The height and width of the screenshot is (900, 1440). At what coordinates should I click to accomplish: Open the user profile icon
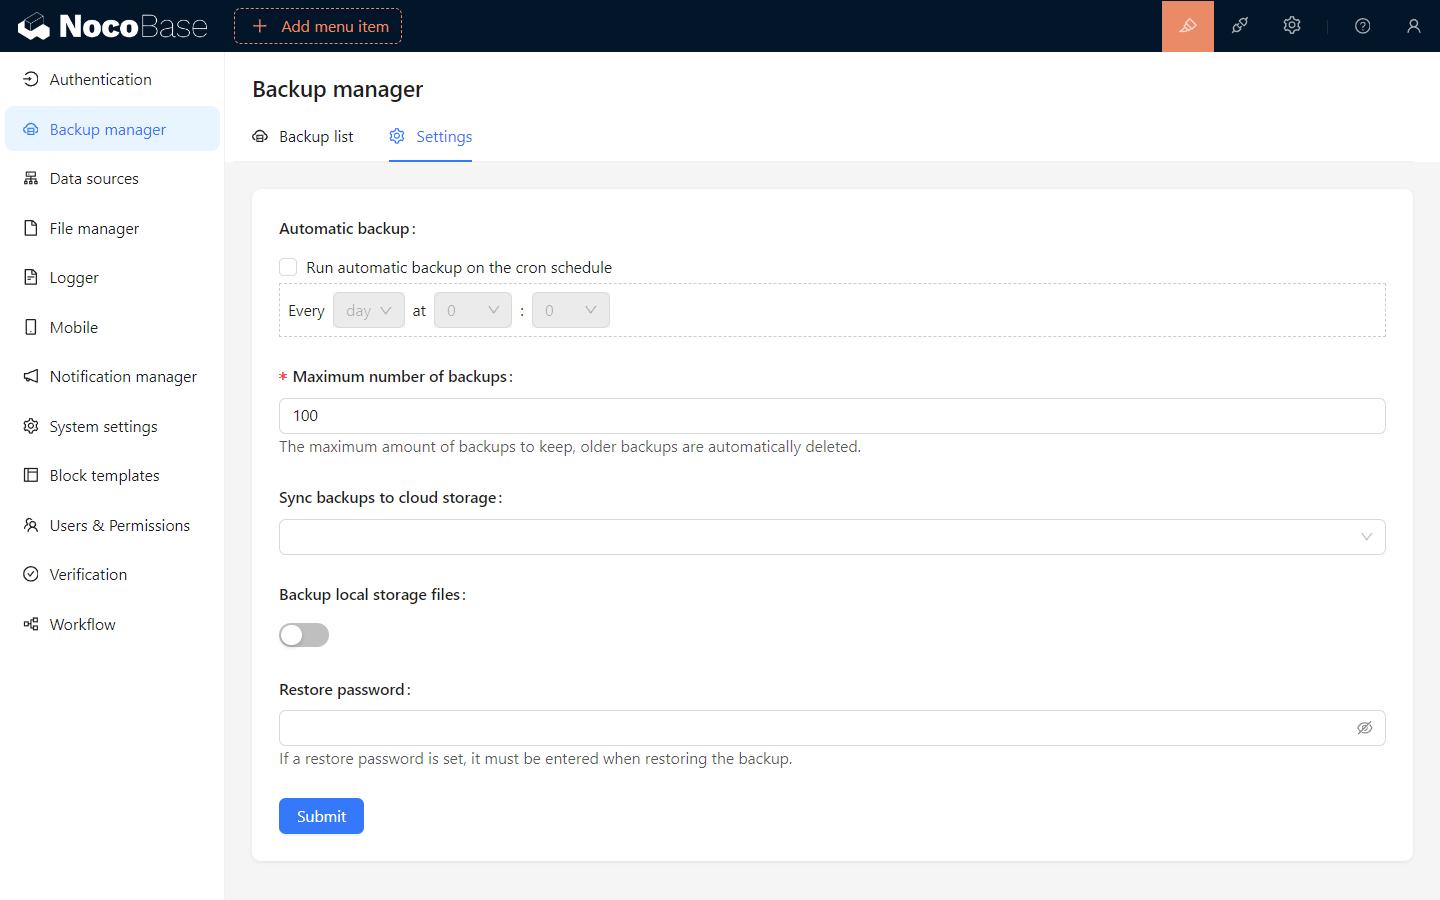point(1413,26)
